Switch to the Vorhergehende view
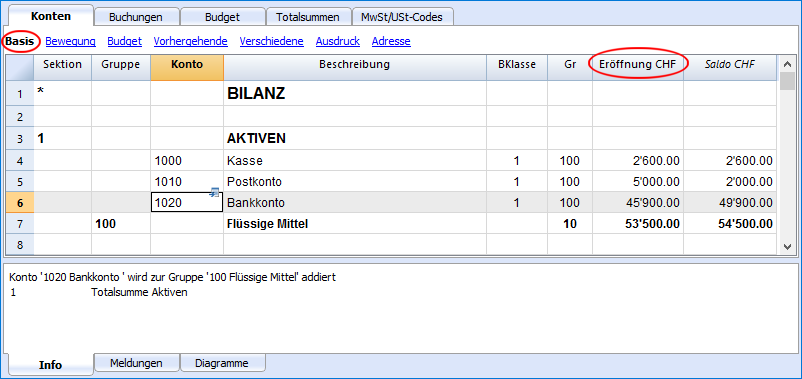802x379 pixels. 190,41
